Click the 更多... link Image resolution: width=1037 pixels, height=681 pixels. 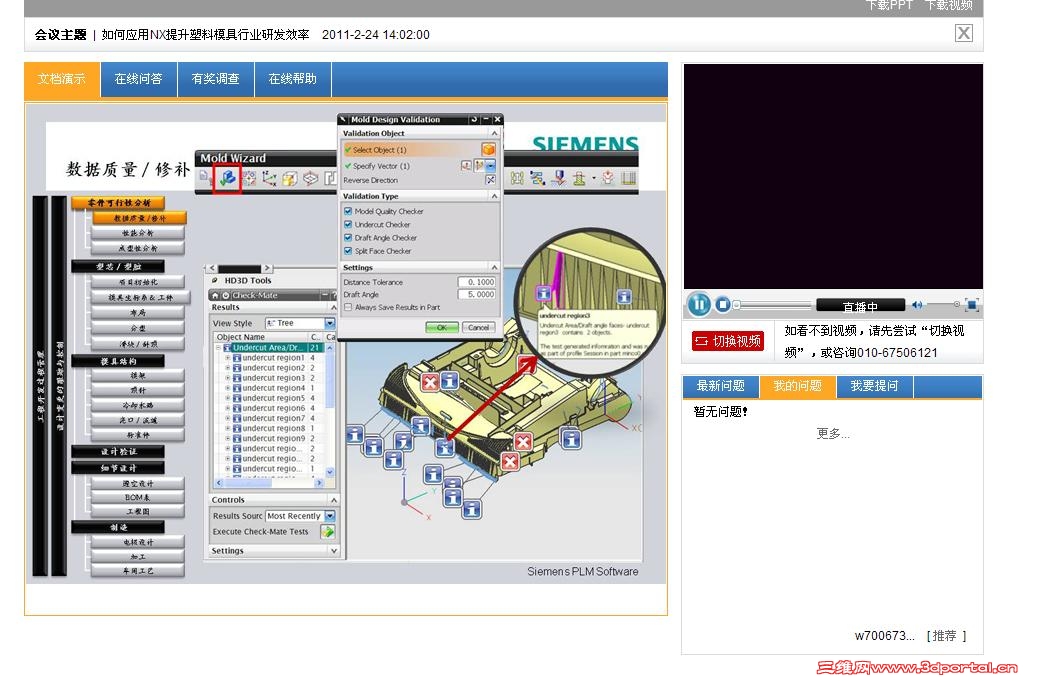coord(833,434)
